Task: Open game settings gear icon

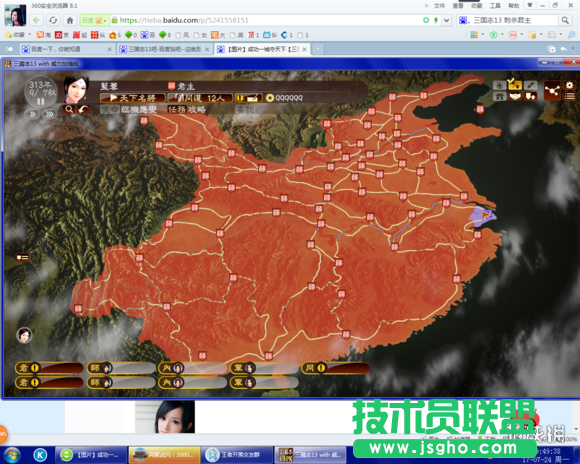Action: pos(570,85)
